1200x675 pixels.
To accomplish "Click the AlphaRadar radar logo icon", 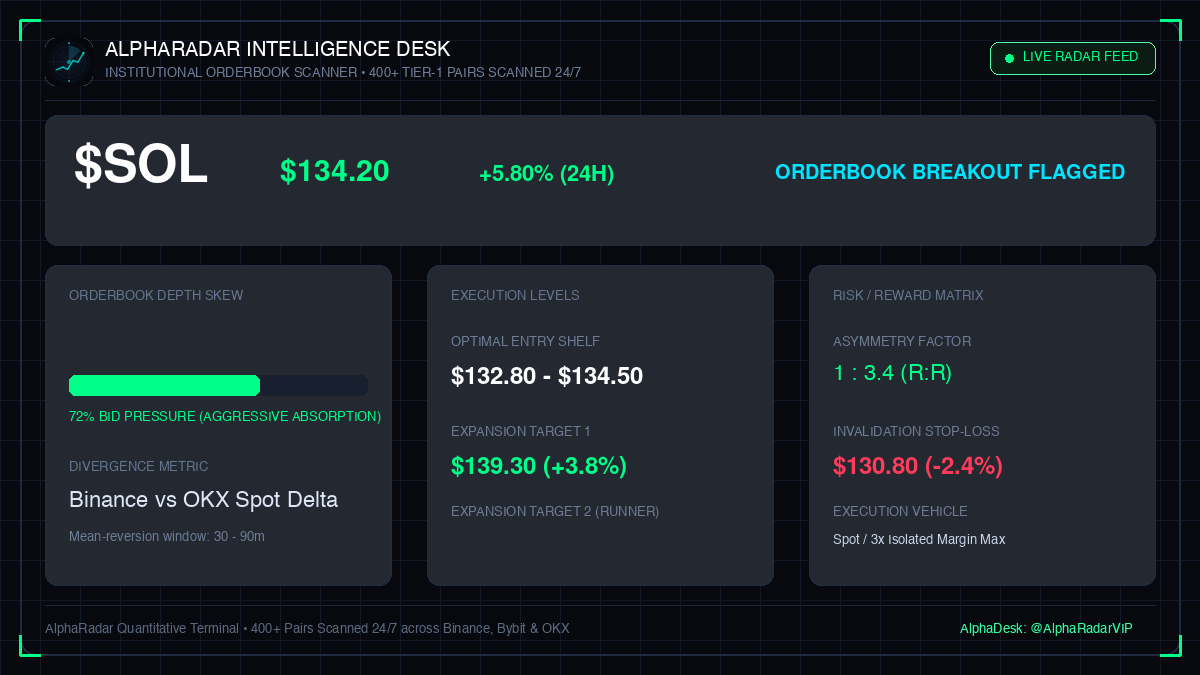I will coord(69,62).
